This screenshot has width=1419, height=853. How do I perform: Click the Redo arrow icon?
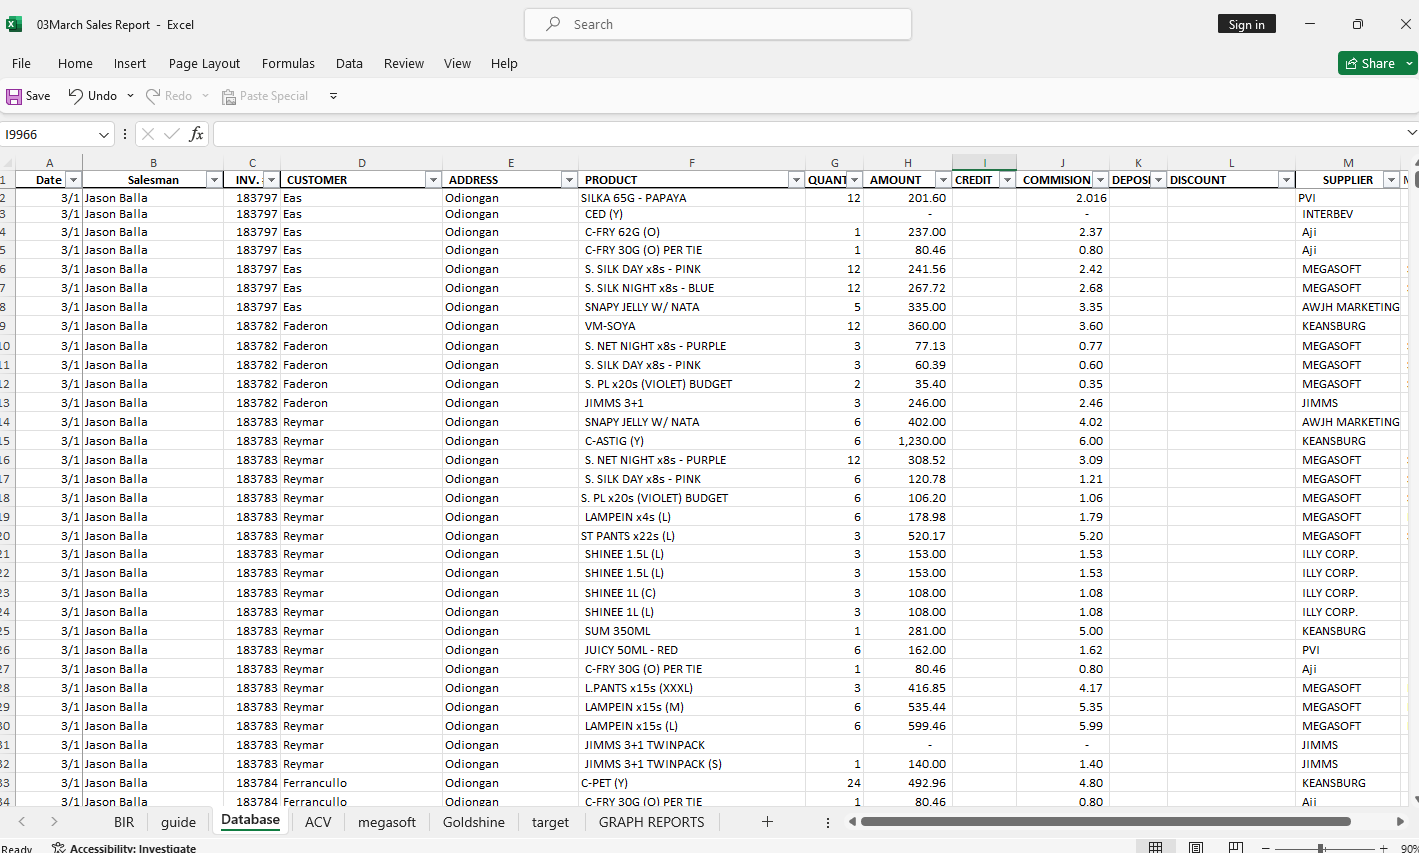point(153,96)
